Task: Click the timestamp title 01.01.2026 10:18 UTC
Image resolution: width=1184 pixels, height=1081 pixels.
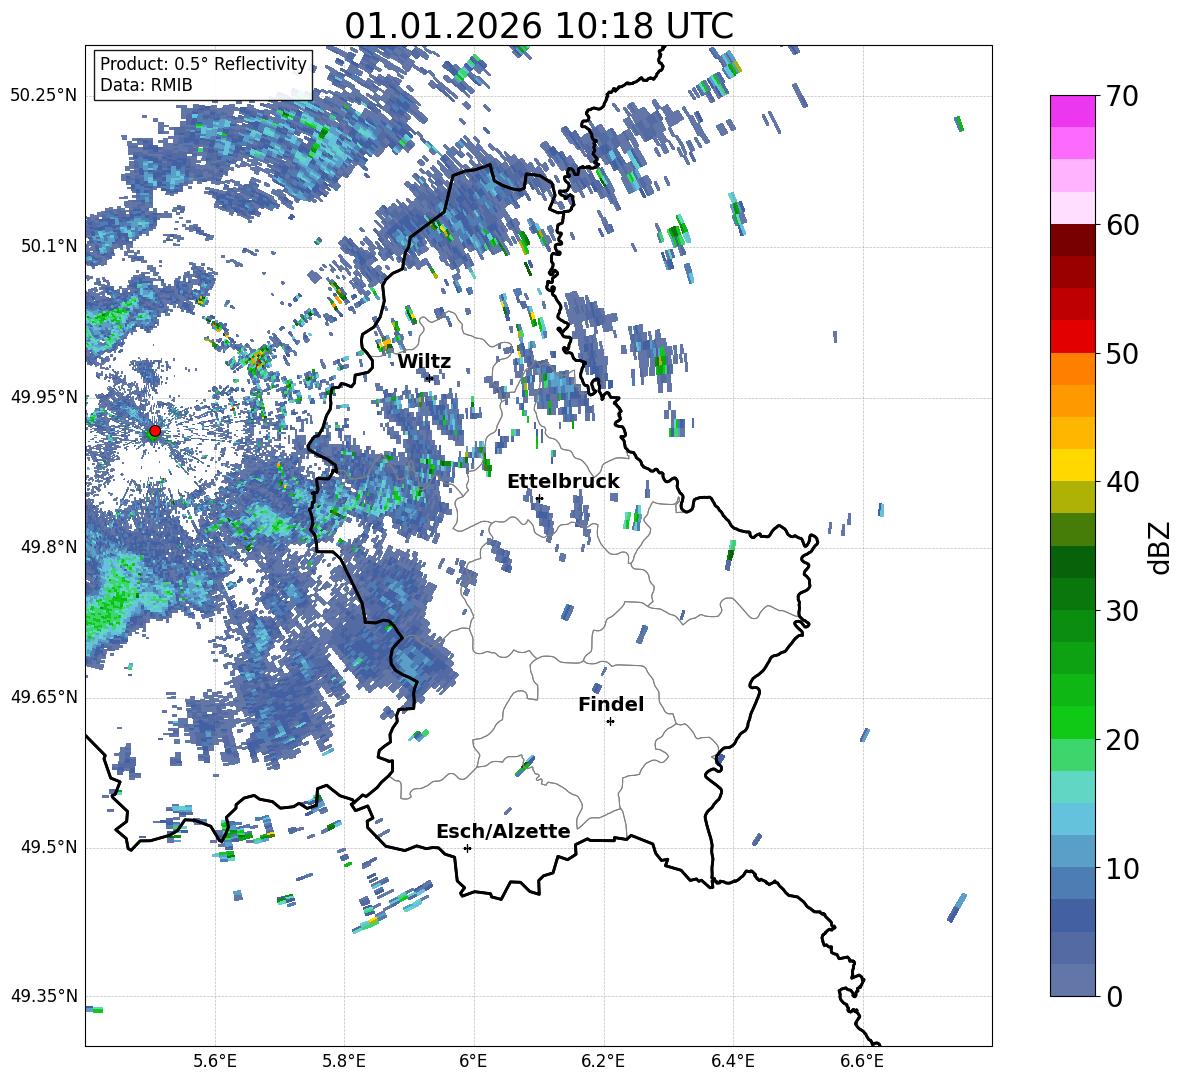Action: coord(539,26)
